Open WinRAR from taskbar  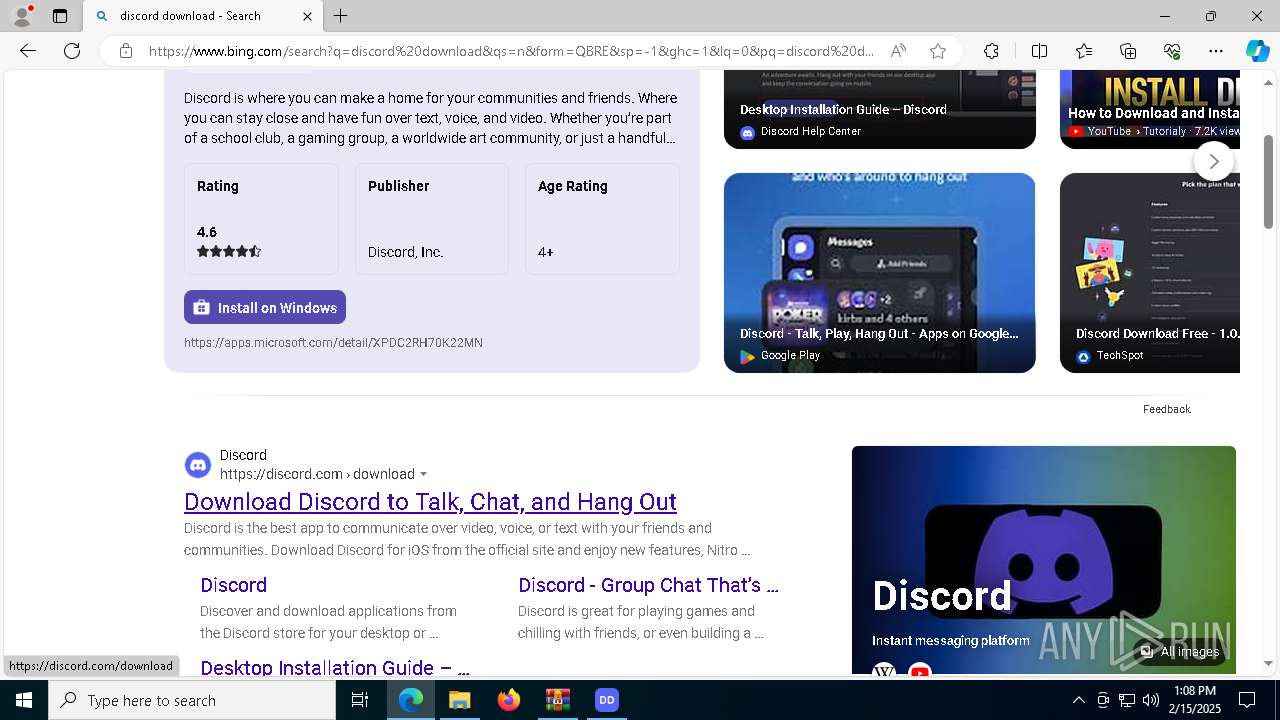558,700
